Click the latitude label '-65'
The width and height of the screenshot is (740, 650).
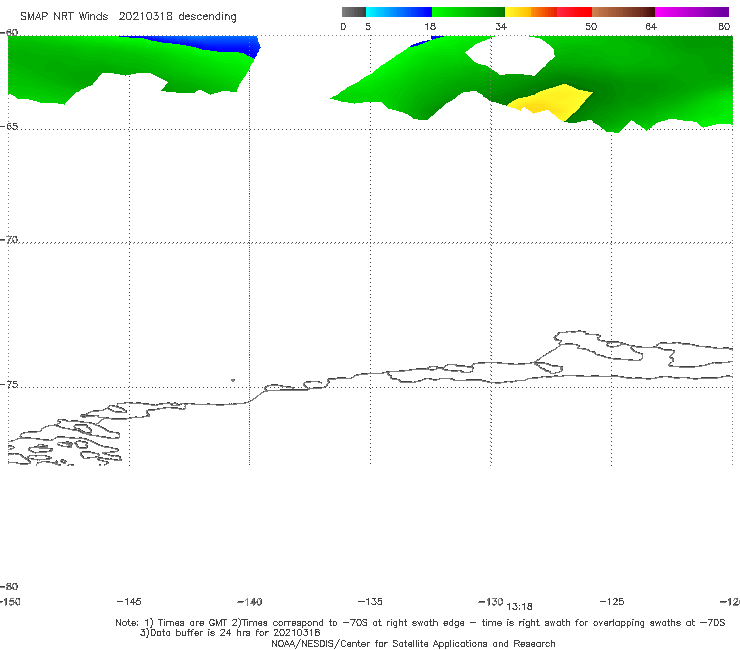click(x=9, y=127)
